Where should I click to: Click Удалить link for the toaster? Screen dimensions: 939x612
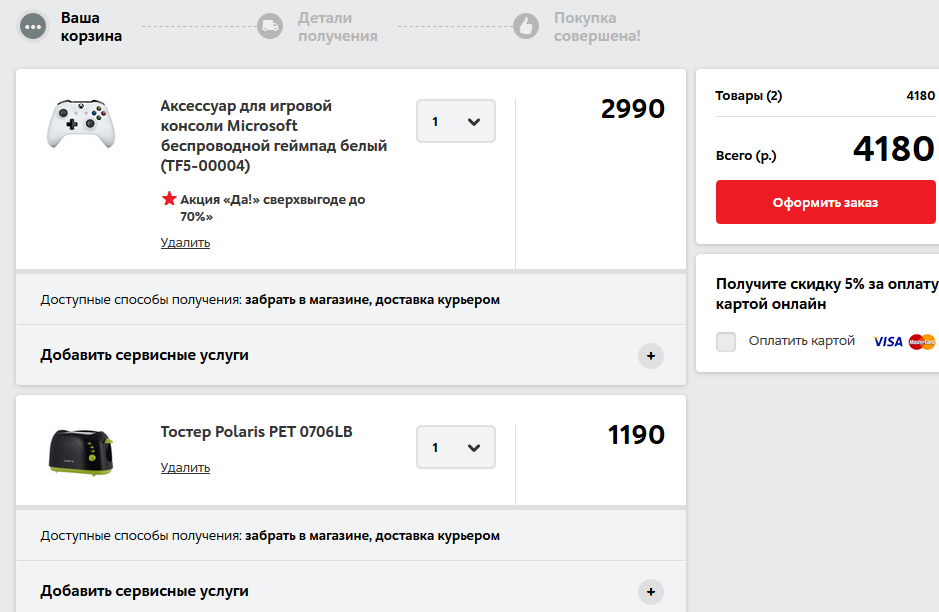pos(185,468)
